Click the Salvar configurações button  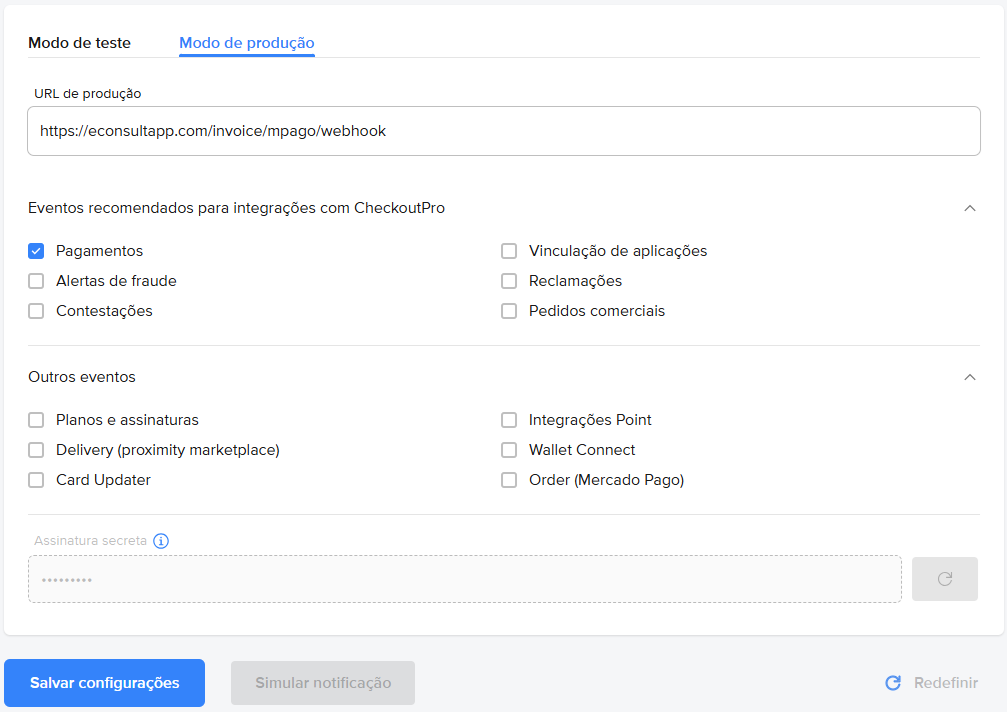(104, 683)
